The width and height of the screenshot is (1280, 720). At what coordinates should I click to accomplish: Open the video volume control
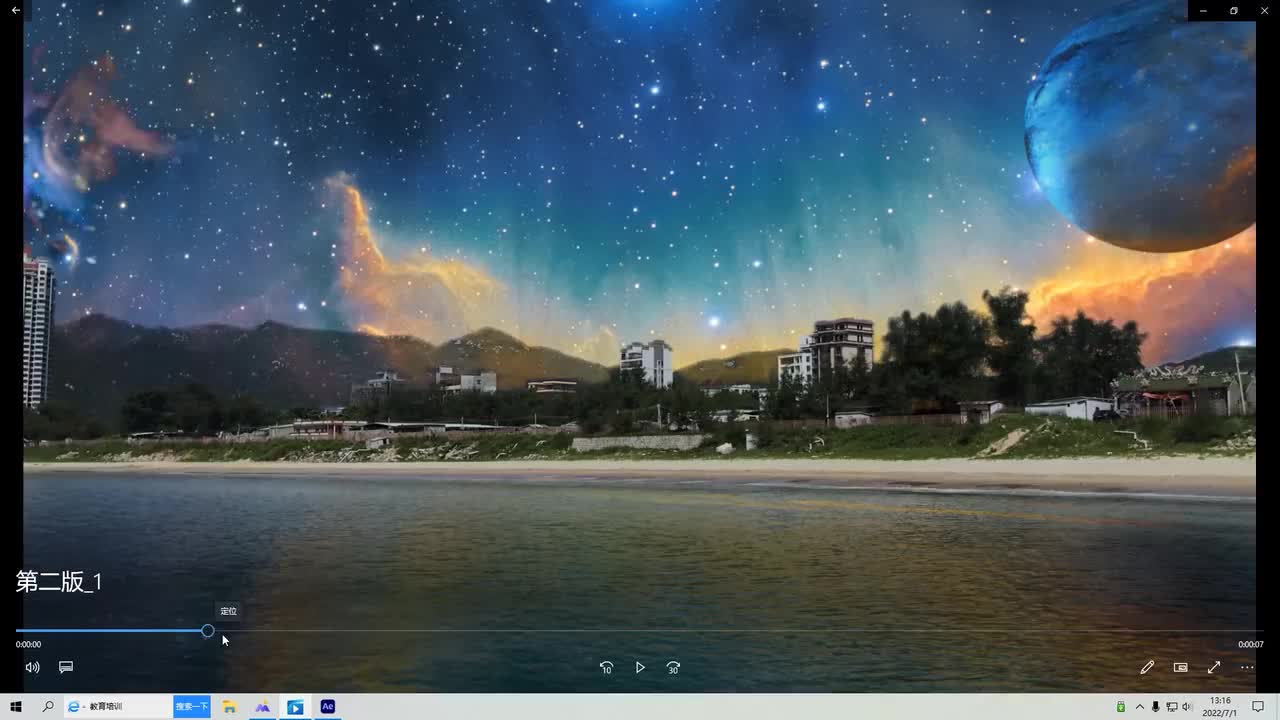pos(32,667)
